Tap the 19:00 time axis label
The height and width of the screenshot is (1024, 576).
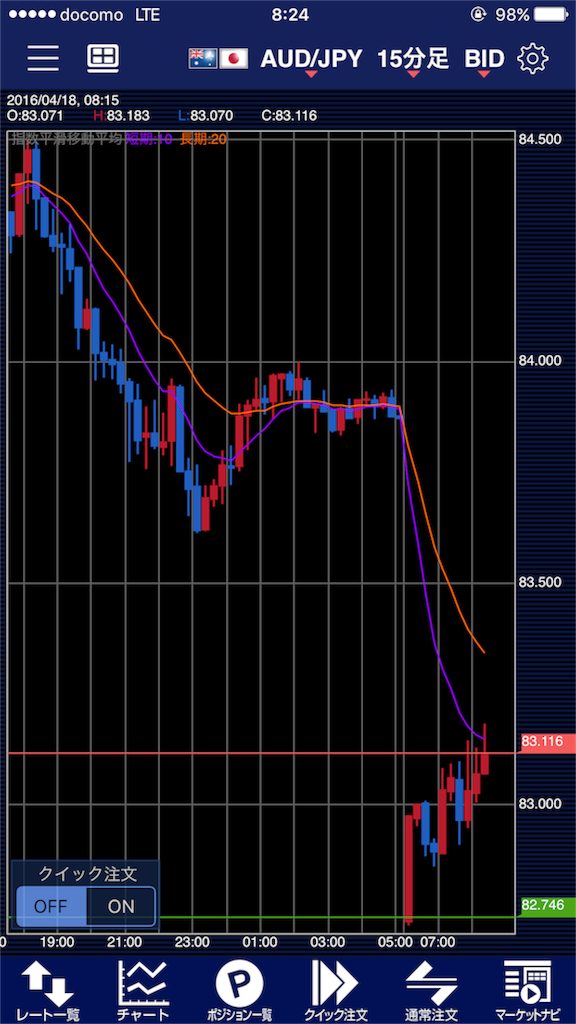[56, 942]
